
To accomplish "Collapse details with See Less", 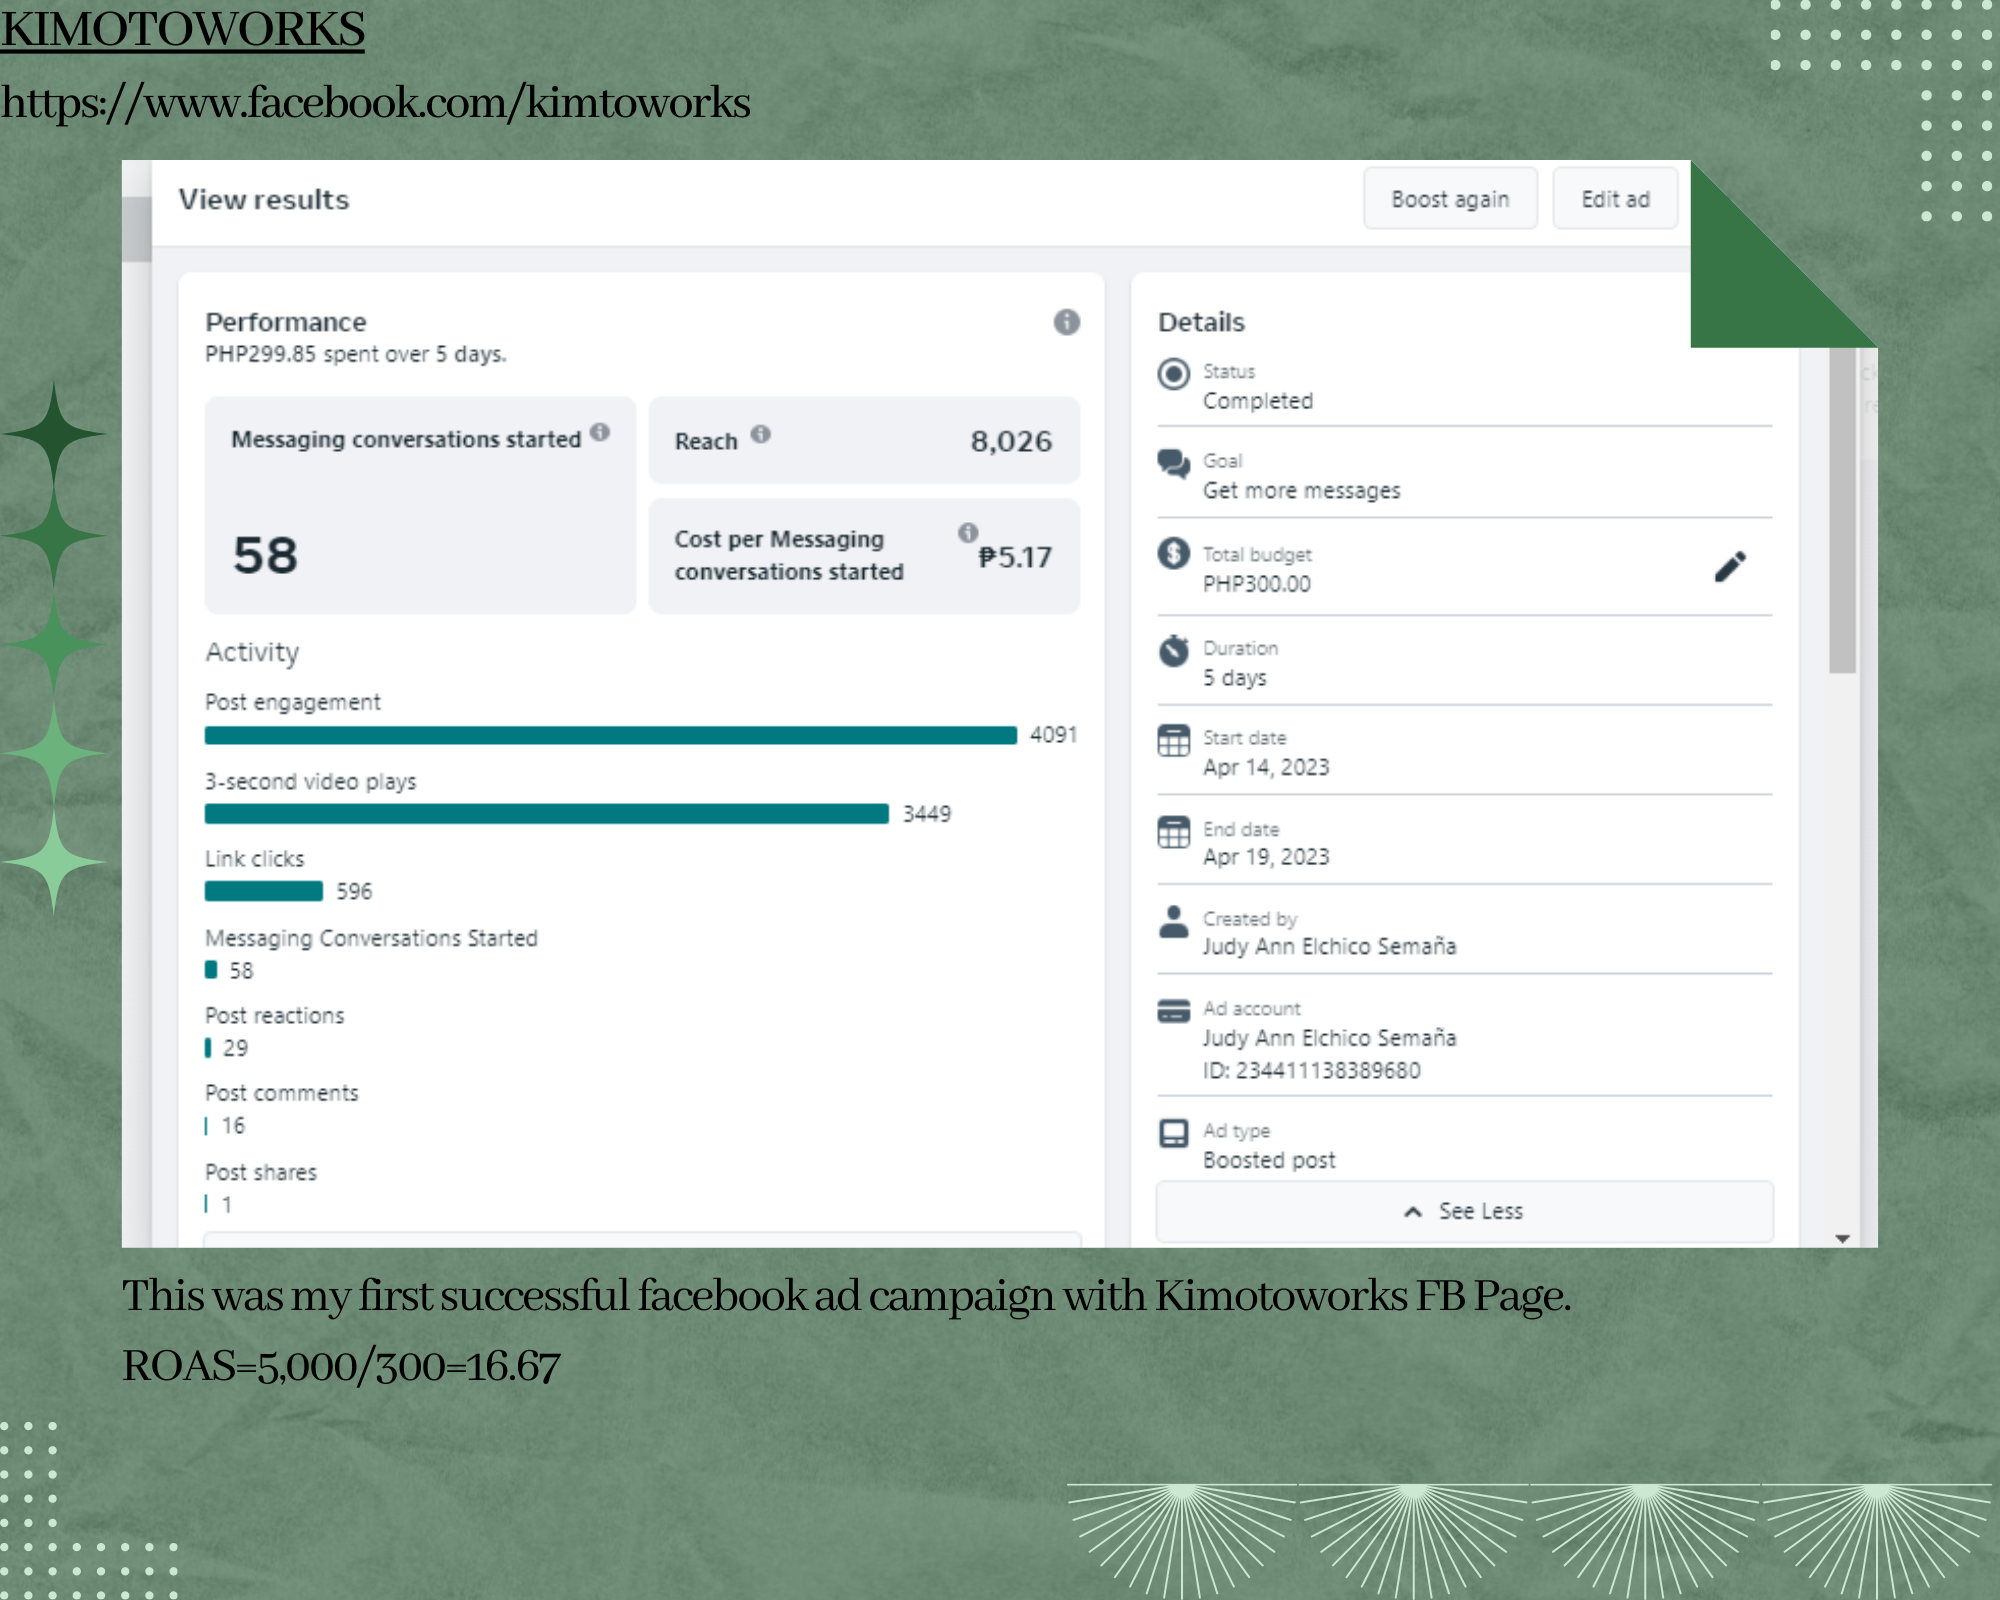I will [x=1465, y=1211].
